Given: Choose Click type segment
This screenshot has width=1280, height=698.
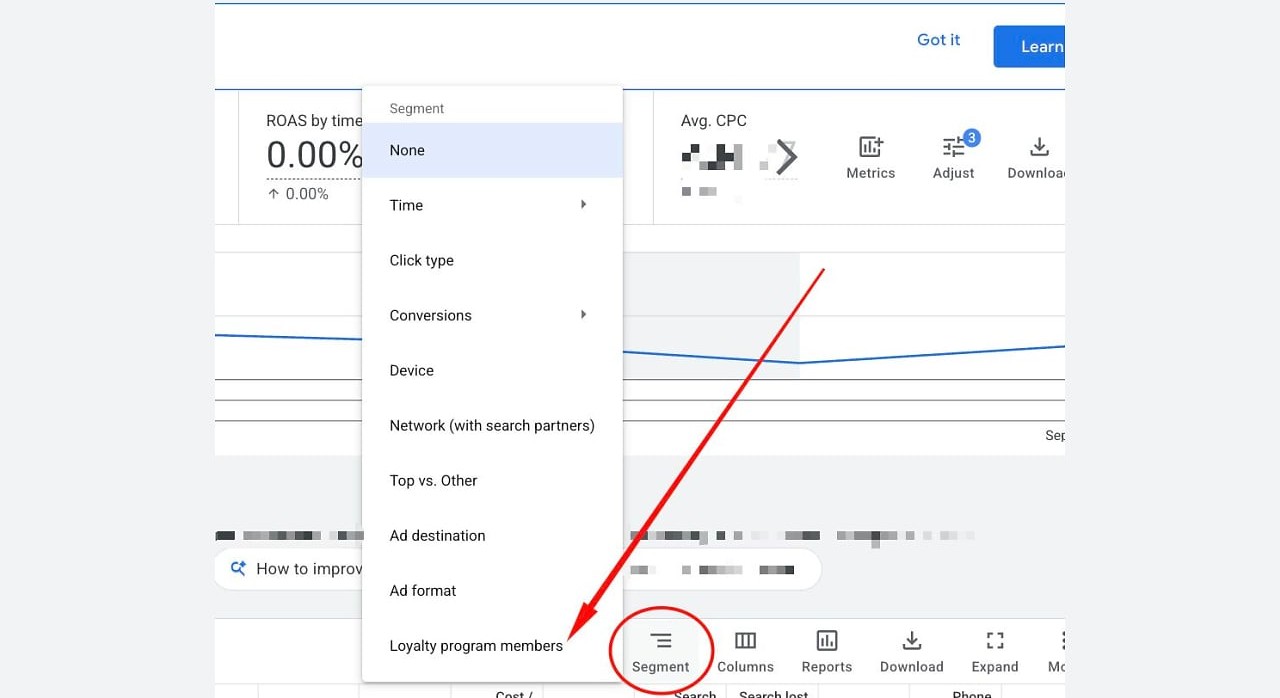Looking at the screenshot, I should pyautogui.click(x=492, y=260).
